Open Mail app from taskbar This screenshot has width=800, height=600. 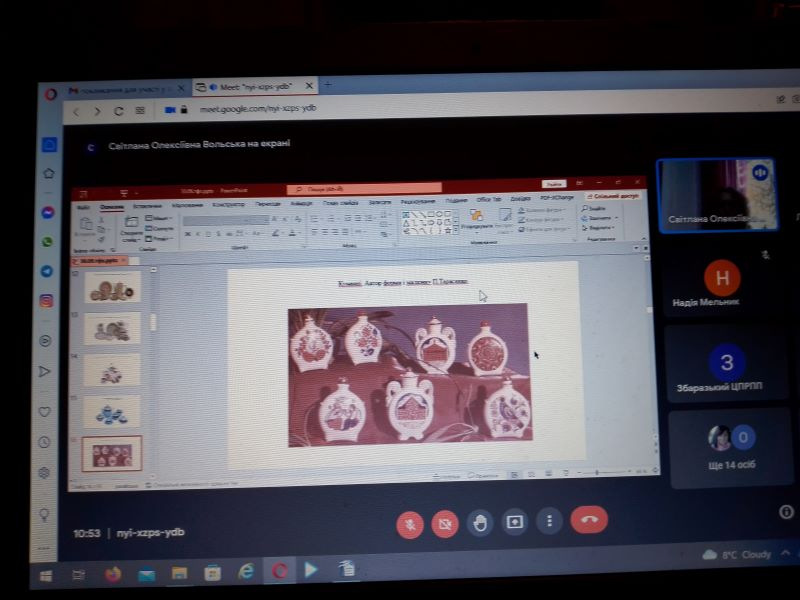click(x=146, y=575)
